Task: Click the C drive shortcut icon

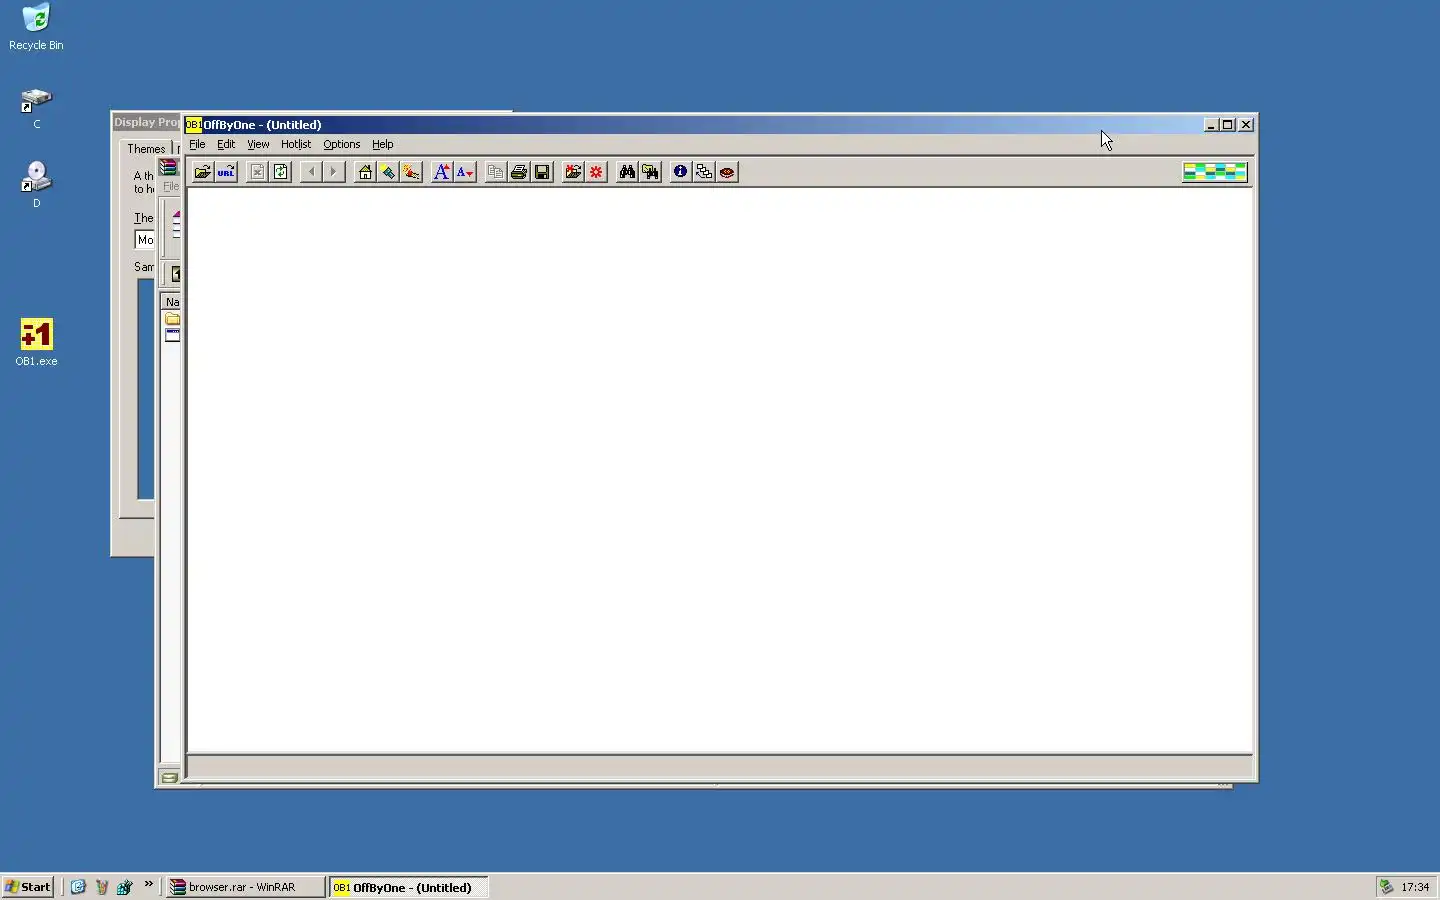Action: (x=36, y=109)
